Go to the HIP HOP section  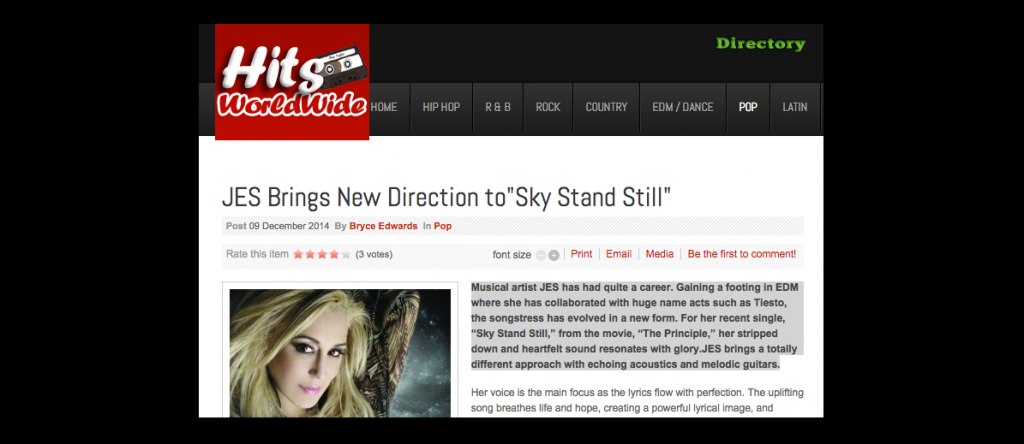click(441, 108)
